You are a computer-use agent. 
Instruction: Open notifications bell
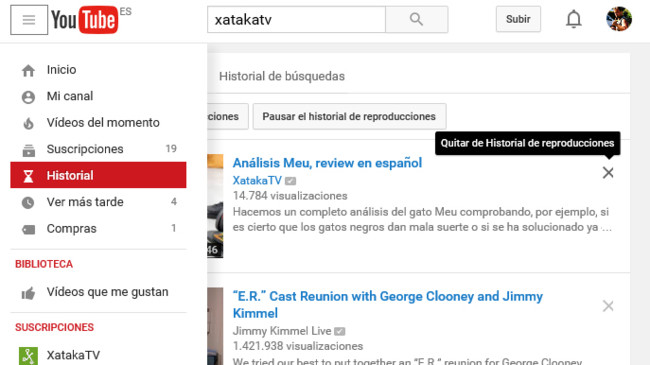574,19
